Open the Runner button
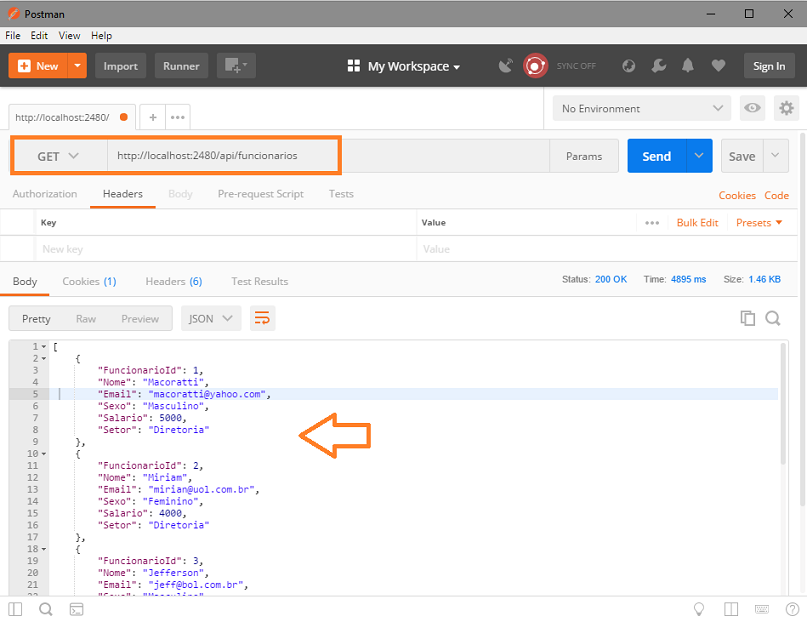Viewport: 807px width, 622px height. click(x=181, y=66)
